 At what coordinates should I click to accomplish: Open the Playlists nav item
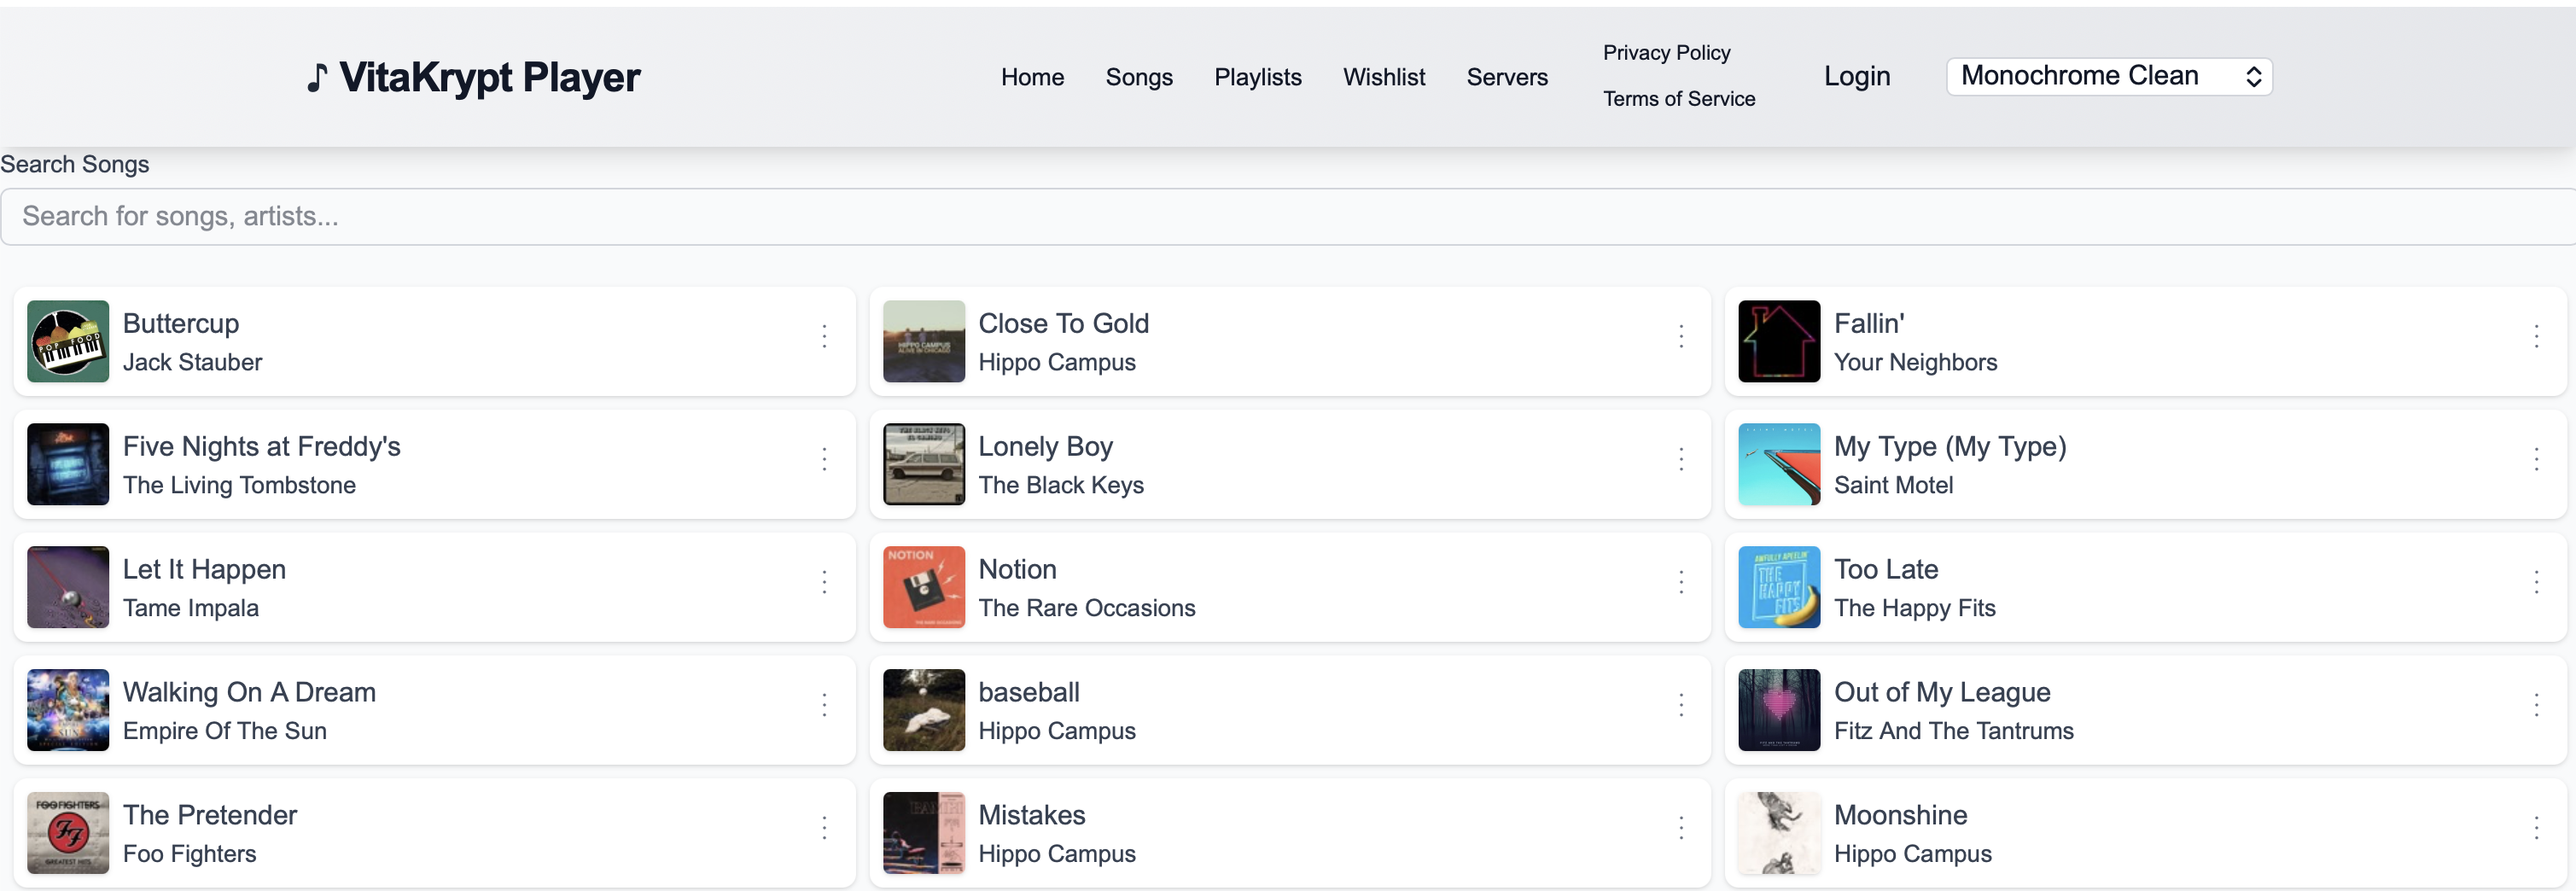pos(1257,77)
